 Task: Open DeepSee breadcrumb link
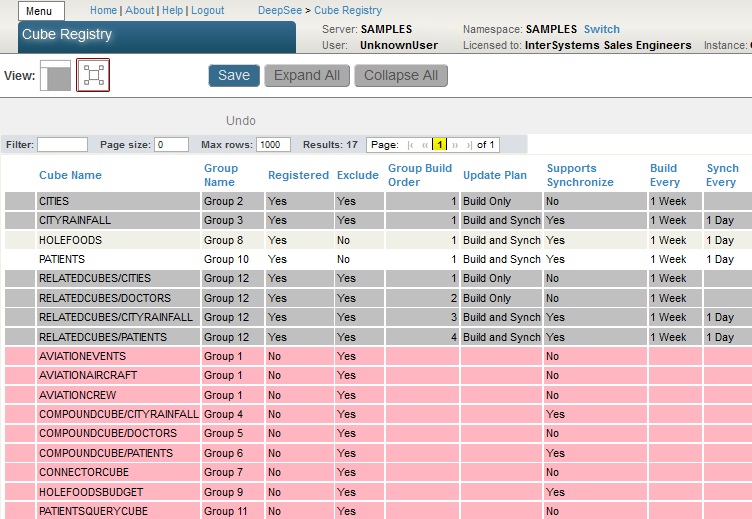click(280, 10)
